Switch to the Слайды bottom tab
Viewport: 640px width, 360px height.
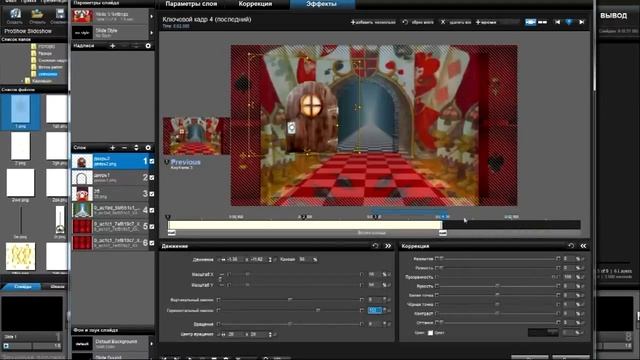coord(22,287)
